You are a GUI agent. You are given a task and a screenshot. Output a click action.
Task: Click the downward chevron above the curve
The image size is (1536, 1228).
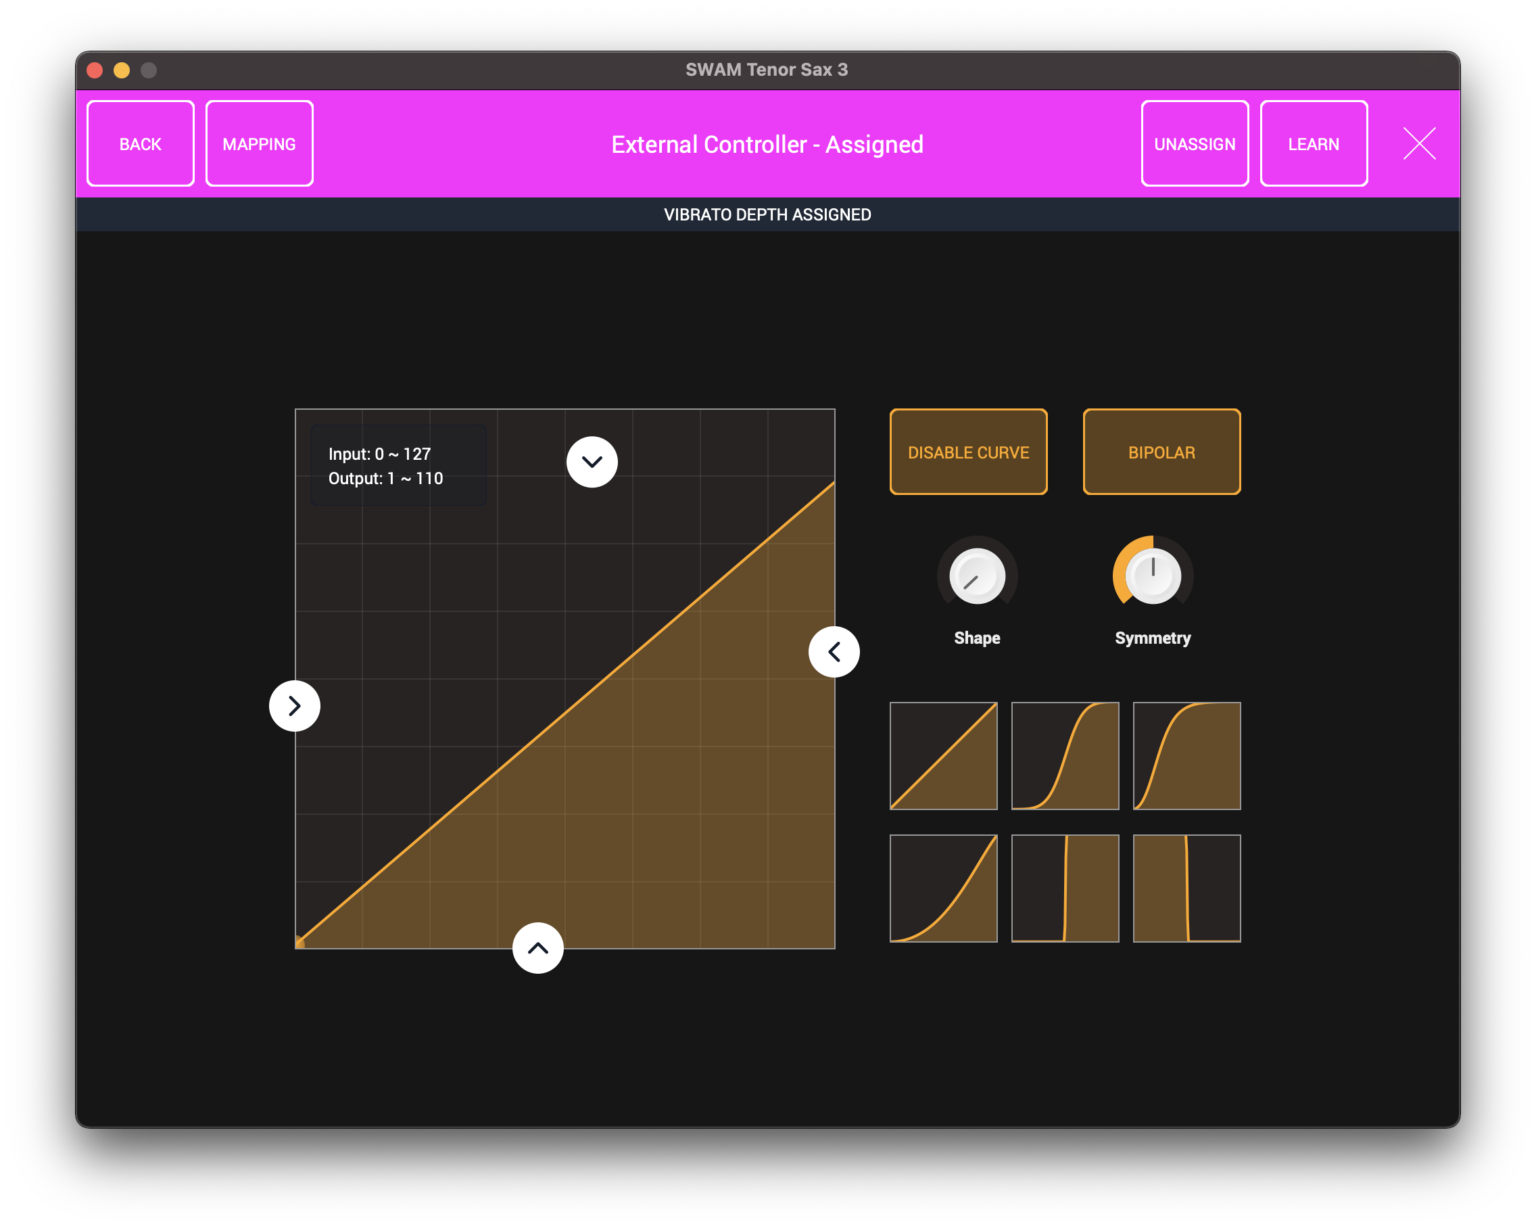pyautogui.click(x=591, y=461)
